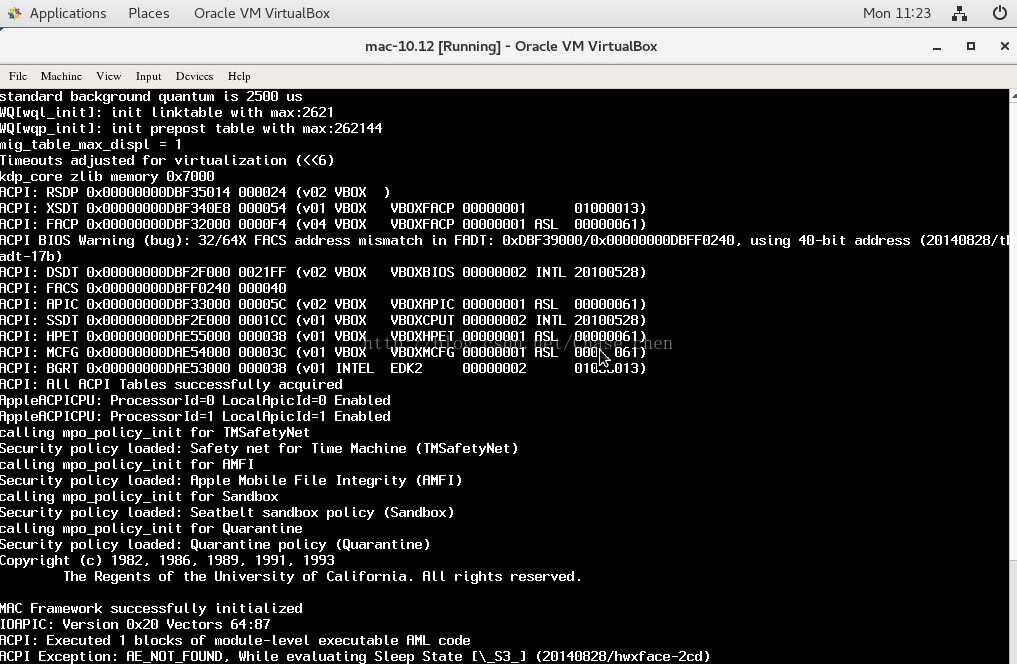Screen dimensions: 1017x664
Task: Click the 'ACPI: BGRT' line
Action: click(323, 368)
